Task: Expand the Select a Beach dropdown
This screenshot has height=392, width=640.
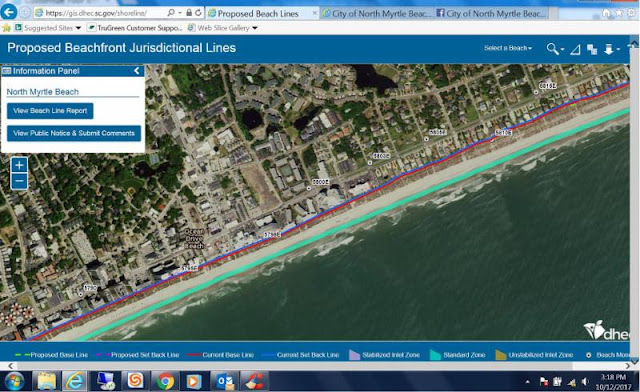Action: (x=508, y=48)
